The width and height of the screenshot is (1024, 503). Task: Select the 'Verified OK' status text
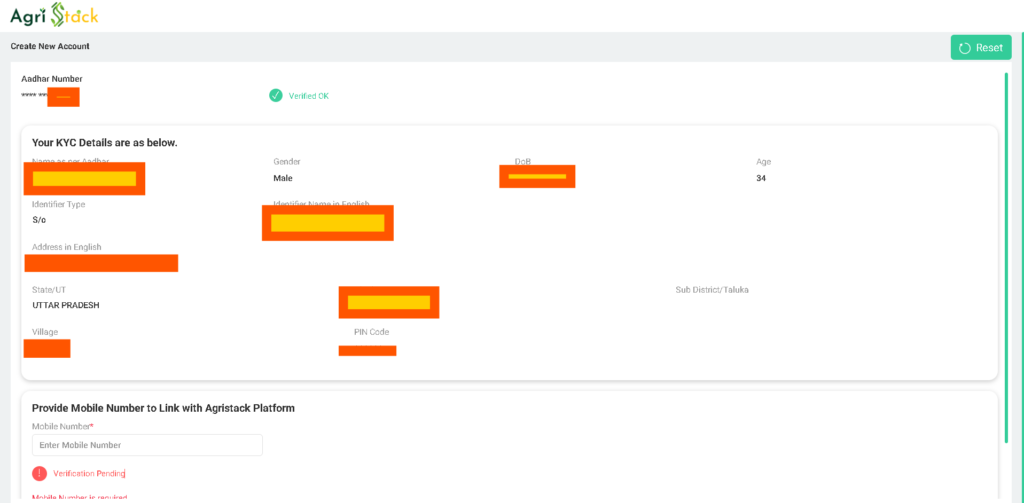309,96
